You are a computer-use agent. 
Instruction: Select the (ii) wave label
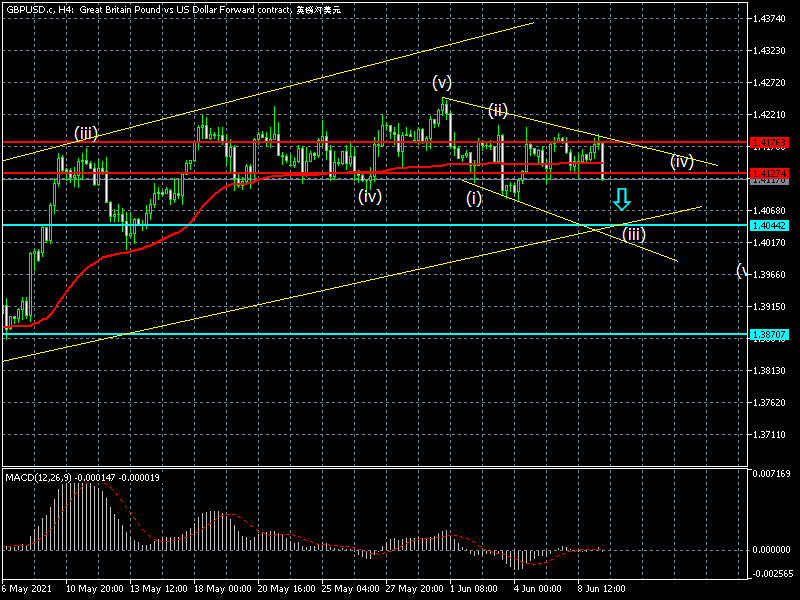tap(498, 110)
